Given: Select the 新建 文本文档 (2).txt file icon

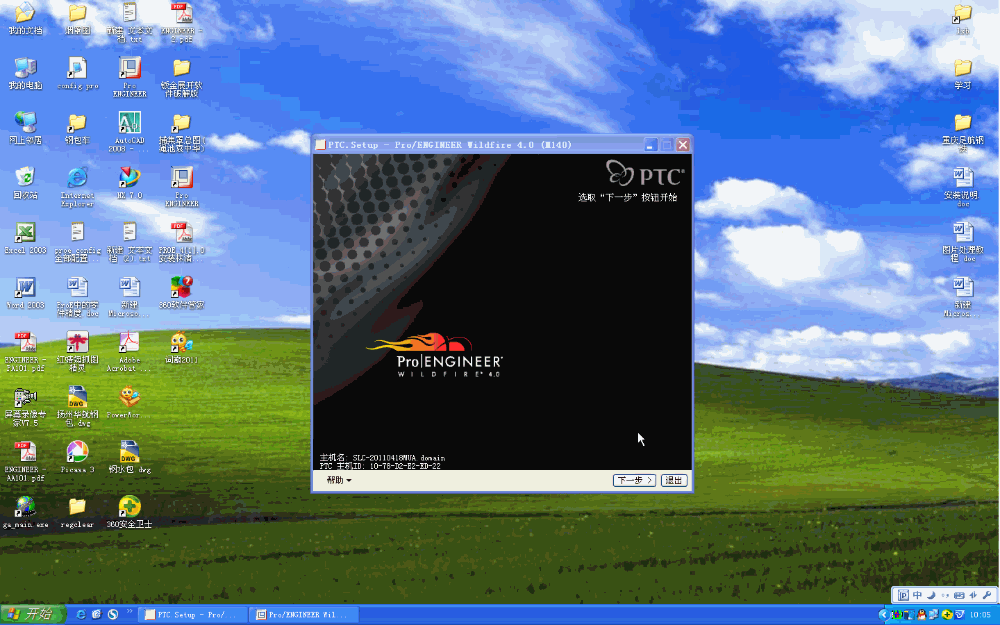Looking at the screenshot, I should 129,242.
